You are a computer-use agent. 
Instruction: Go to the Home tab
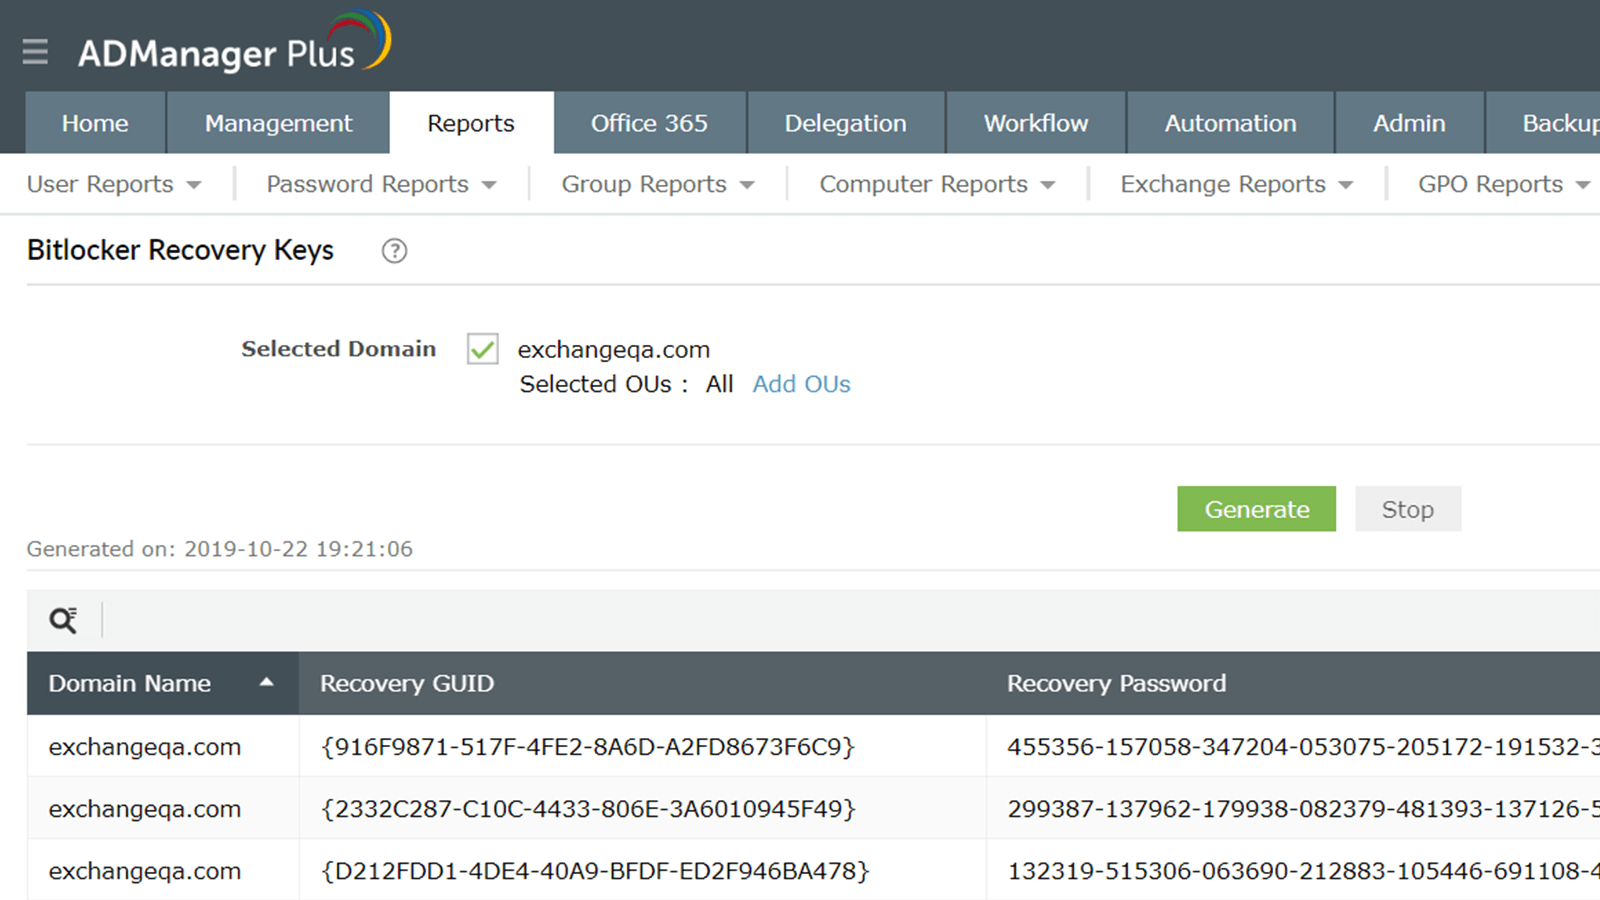pos(95,123)
